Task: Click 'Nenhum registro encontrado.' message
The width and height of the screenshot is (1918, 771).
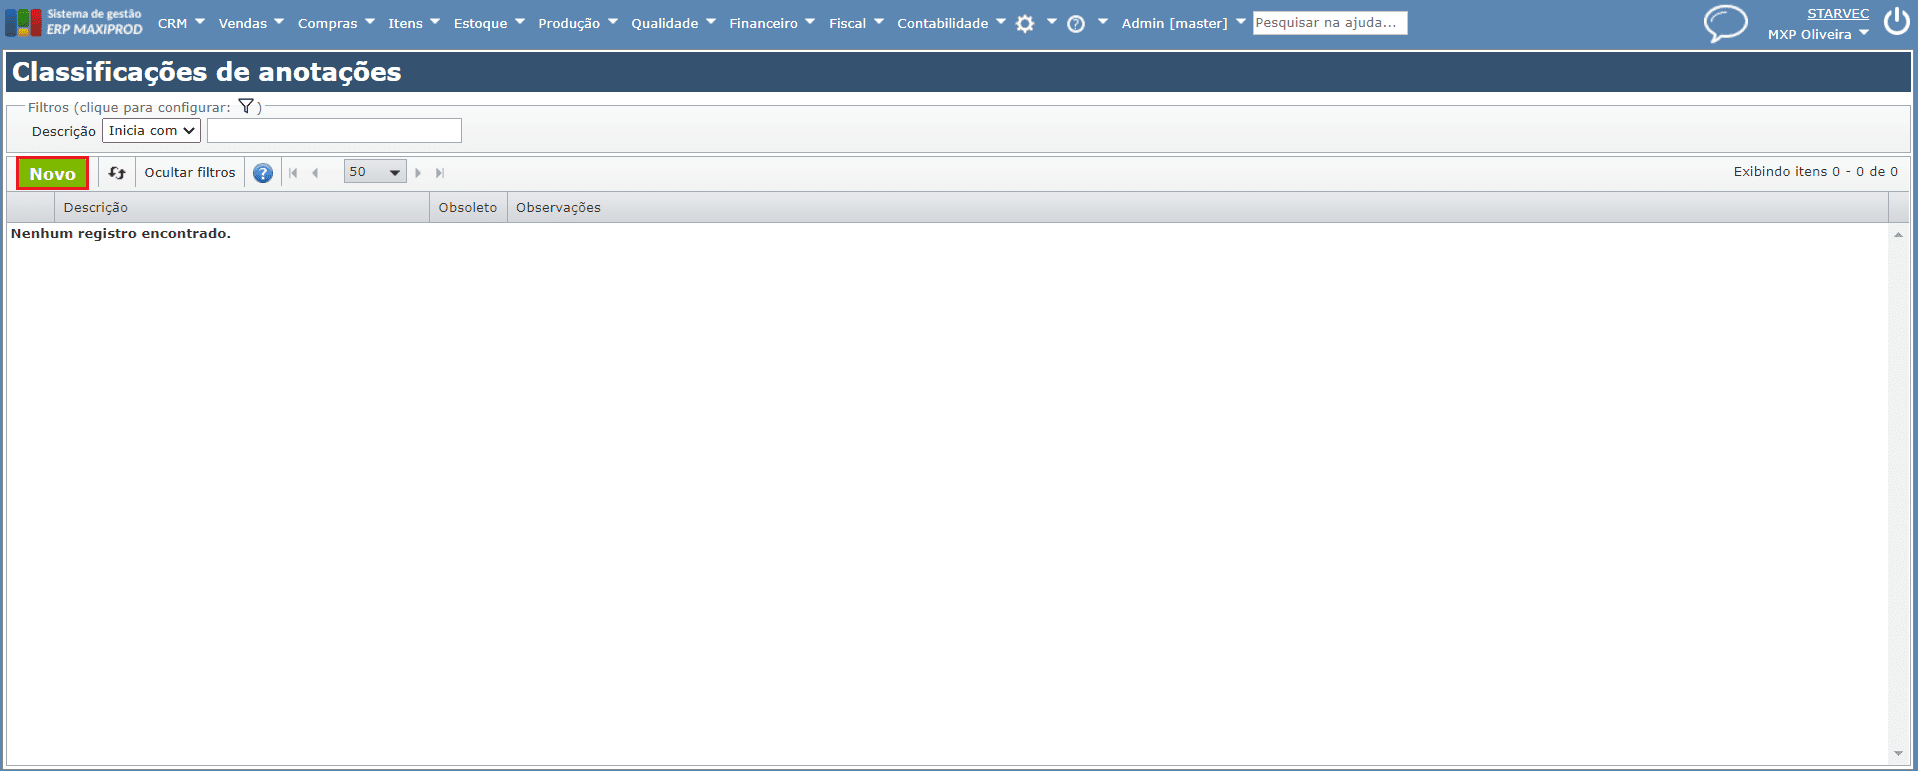Action: 121,233
